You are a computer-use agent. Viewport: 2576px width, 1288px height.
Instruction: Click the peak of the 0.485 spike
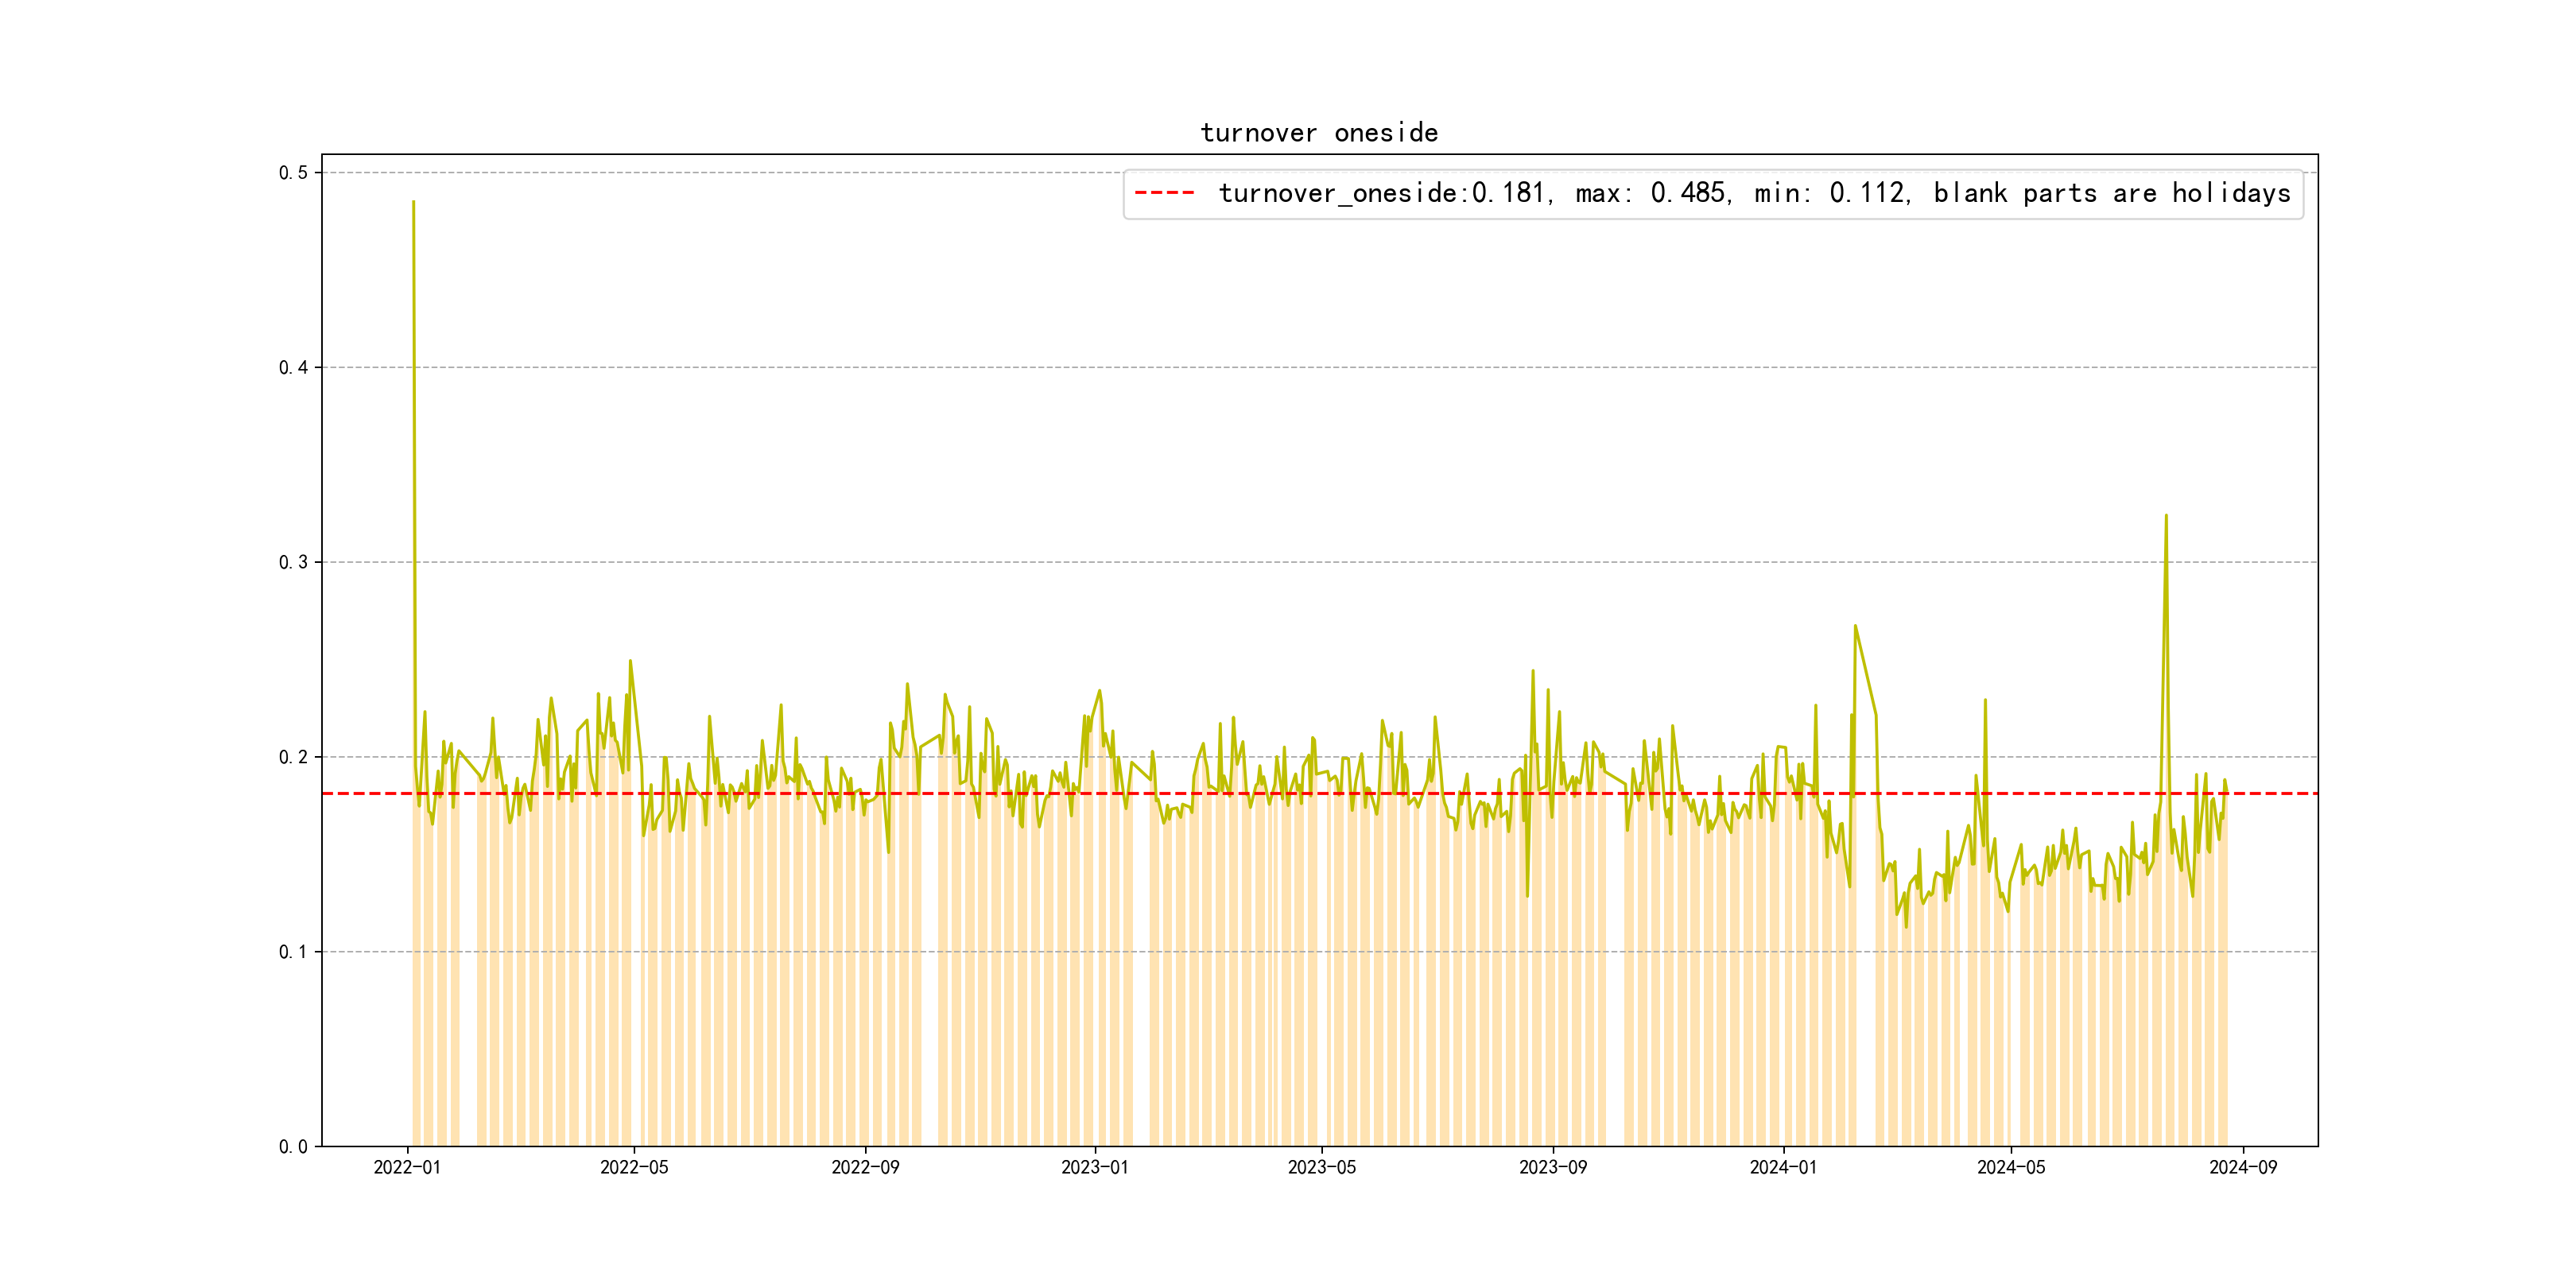pyautogui.click(x=413, y=202)
